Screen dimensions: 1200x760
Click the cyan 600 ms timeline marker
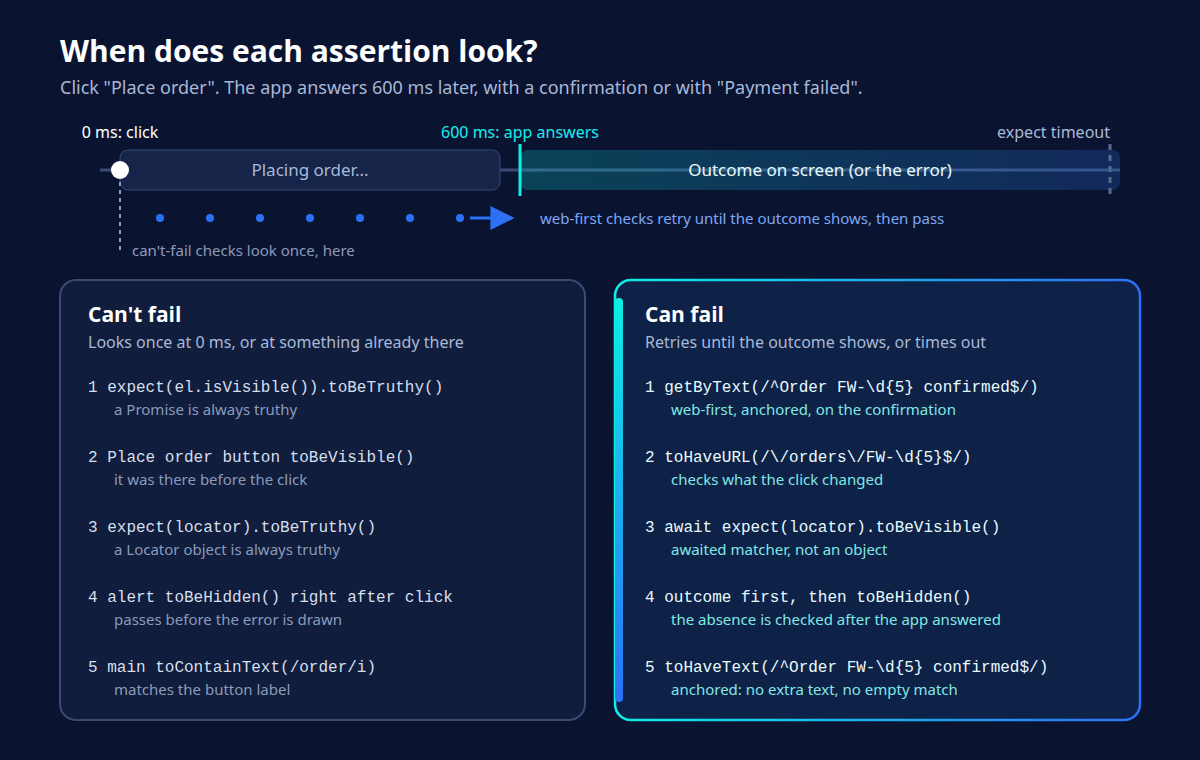(520, 170)
